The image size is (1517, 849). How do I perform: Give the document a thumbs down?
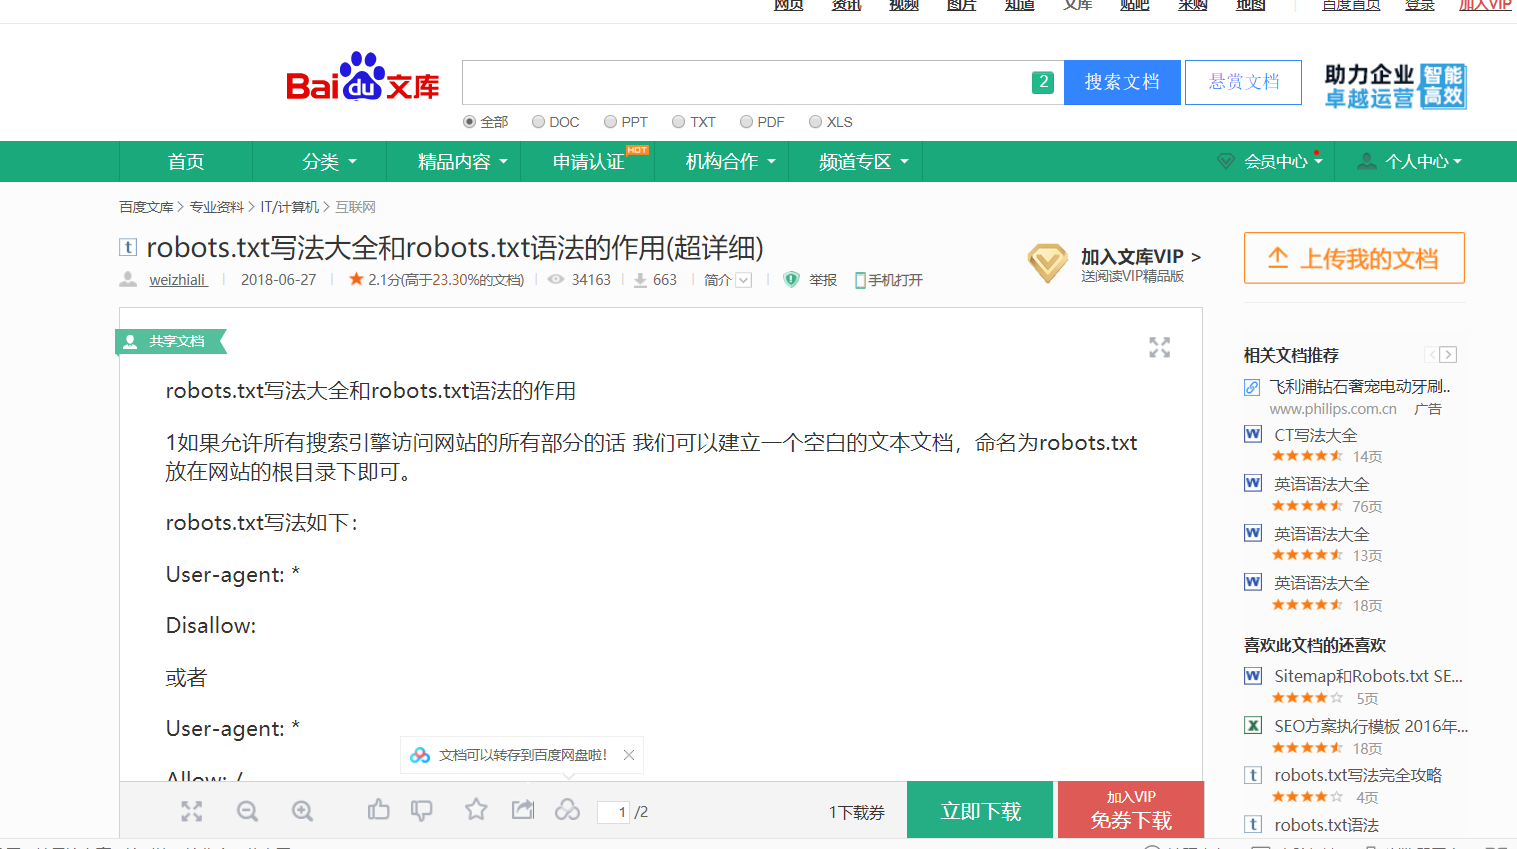422,810
